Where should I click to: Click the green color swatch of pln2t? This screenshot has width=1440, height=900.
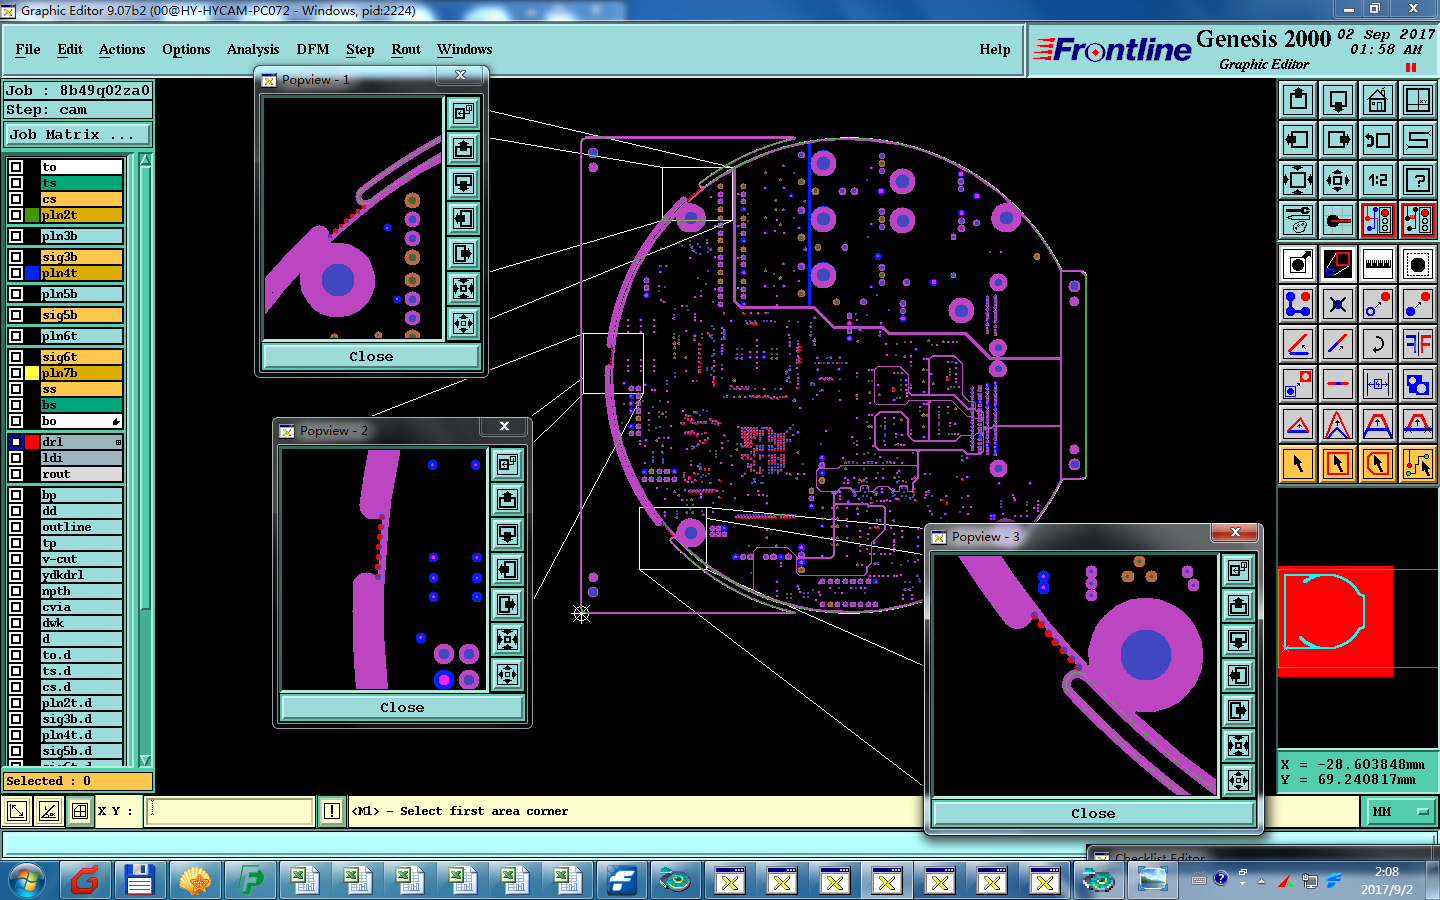pos(32,215)
